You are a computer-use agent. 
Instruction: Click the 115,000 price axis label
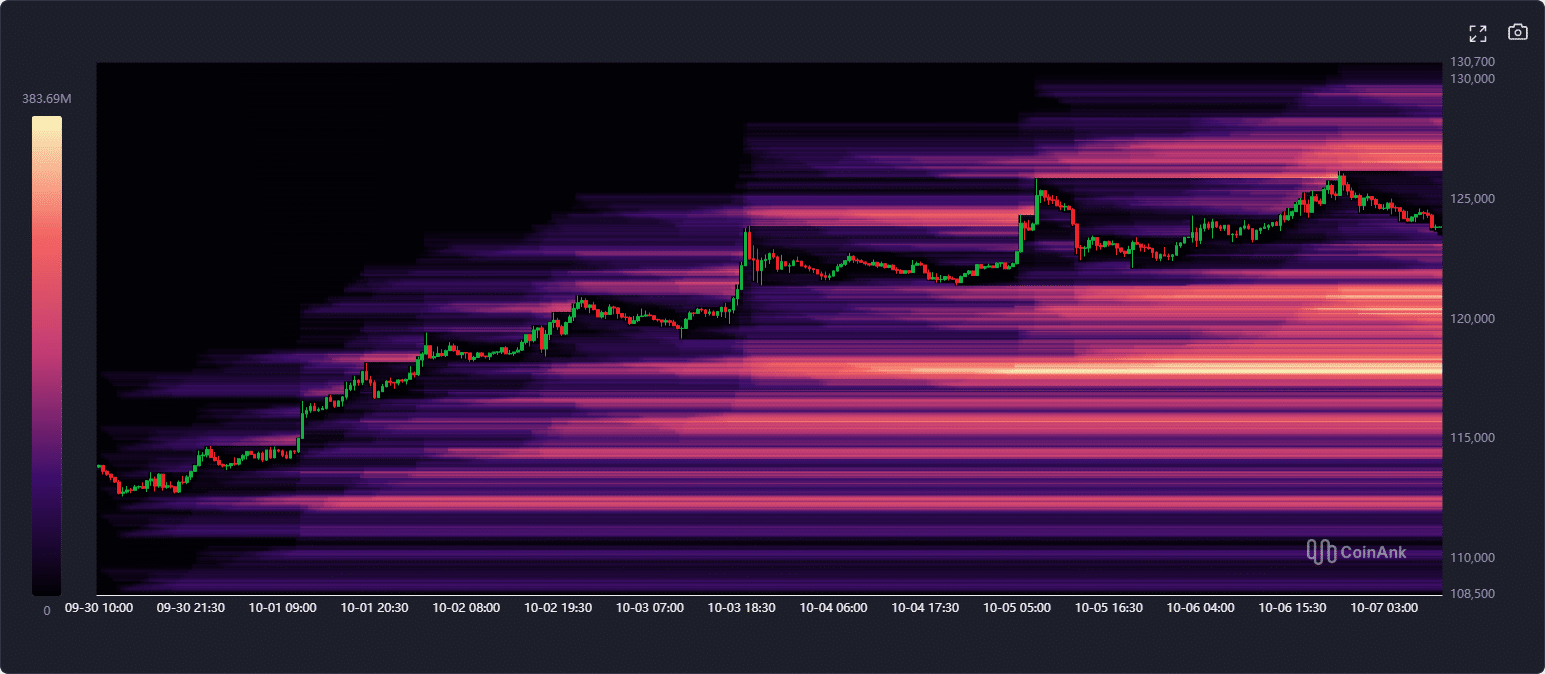1472,437
